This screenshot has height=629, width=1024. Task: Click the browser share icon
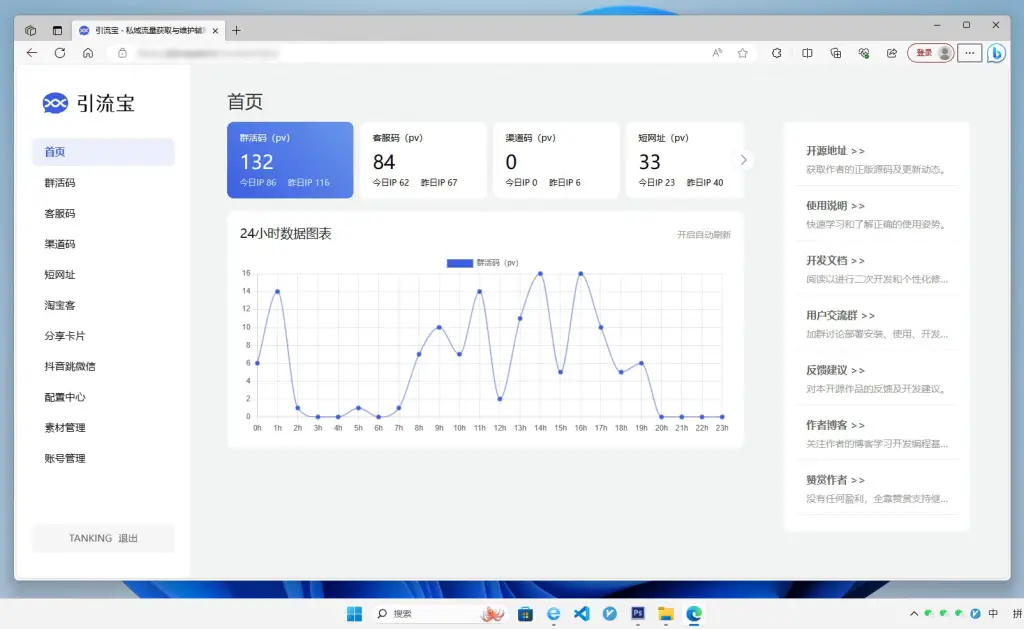coord(891,53)
